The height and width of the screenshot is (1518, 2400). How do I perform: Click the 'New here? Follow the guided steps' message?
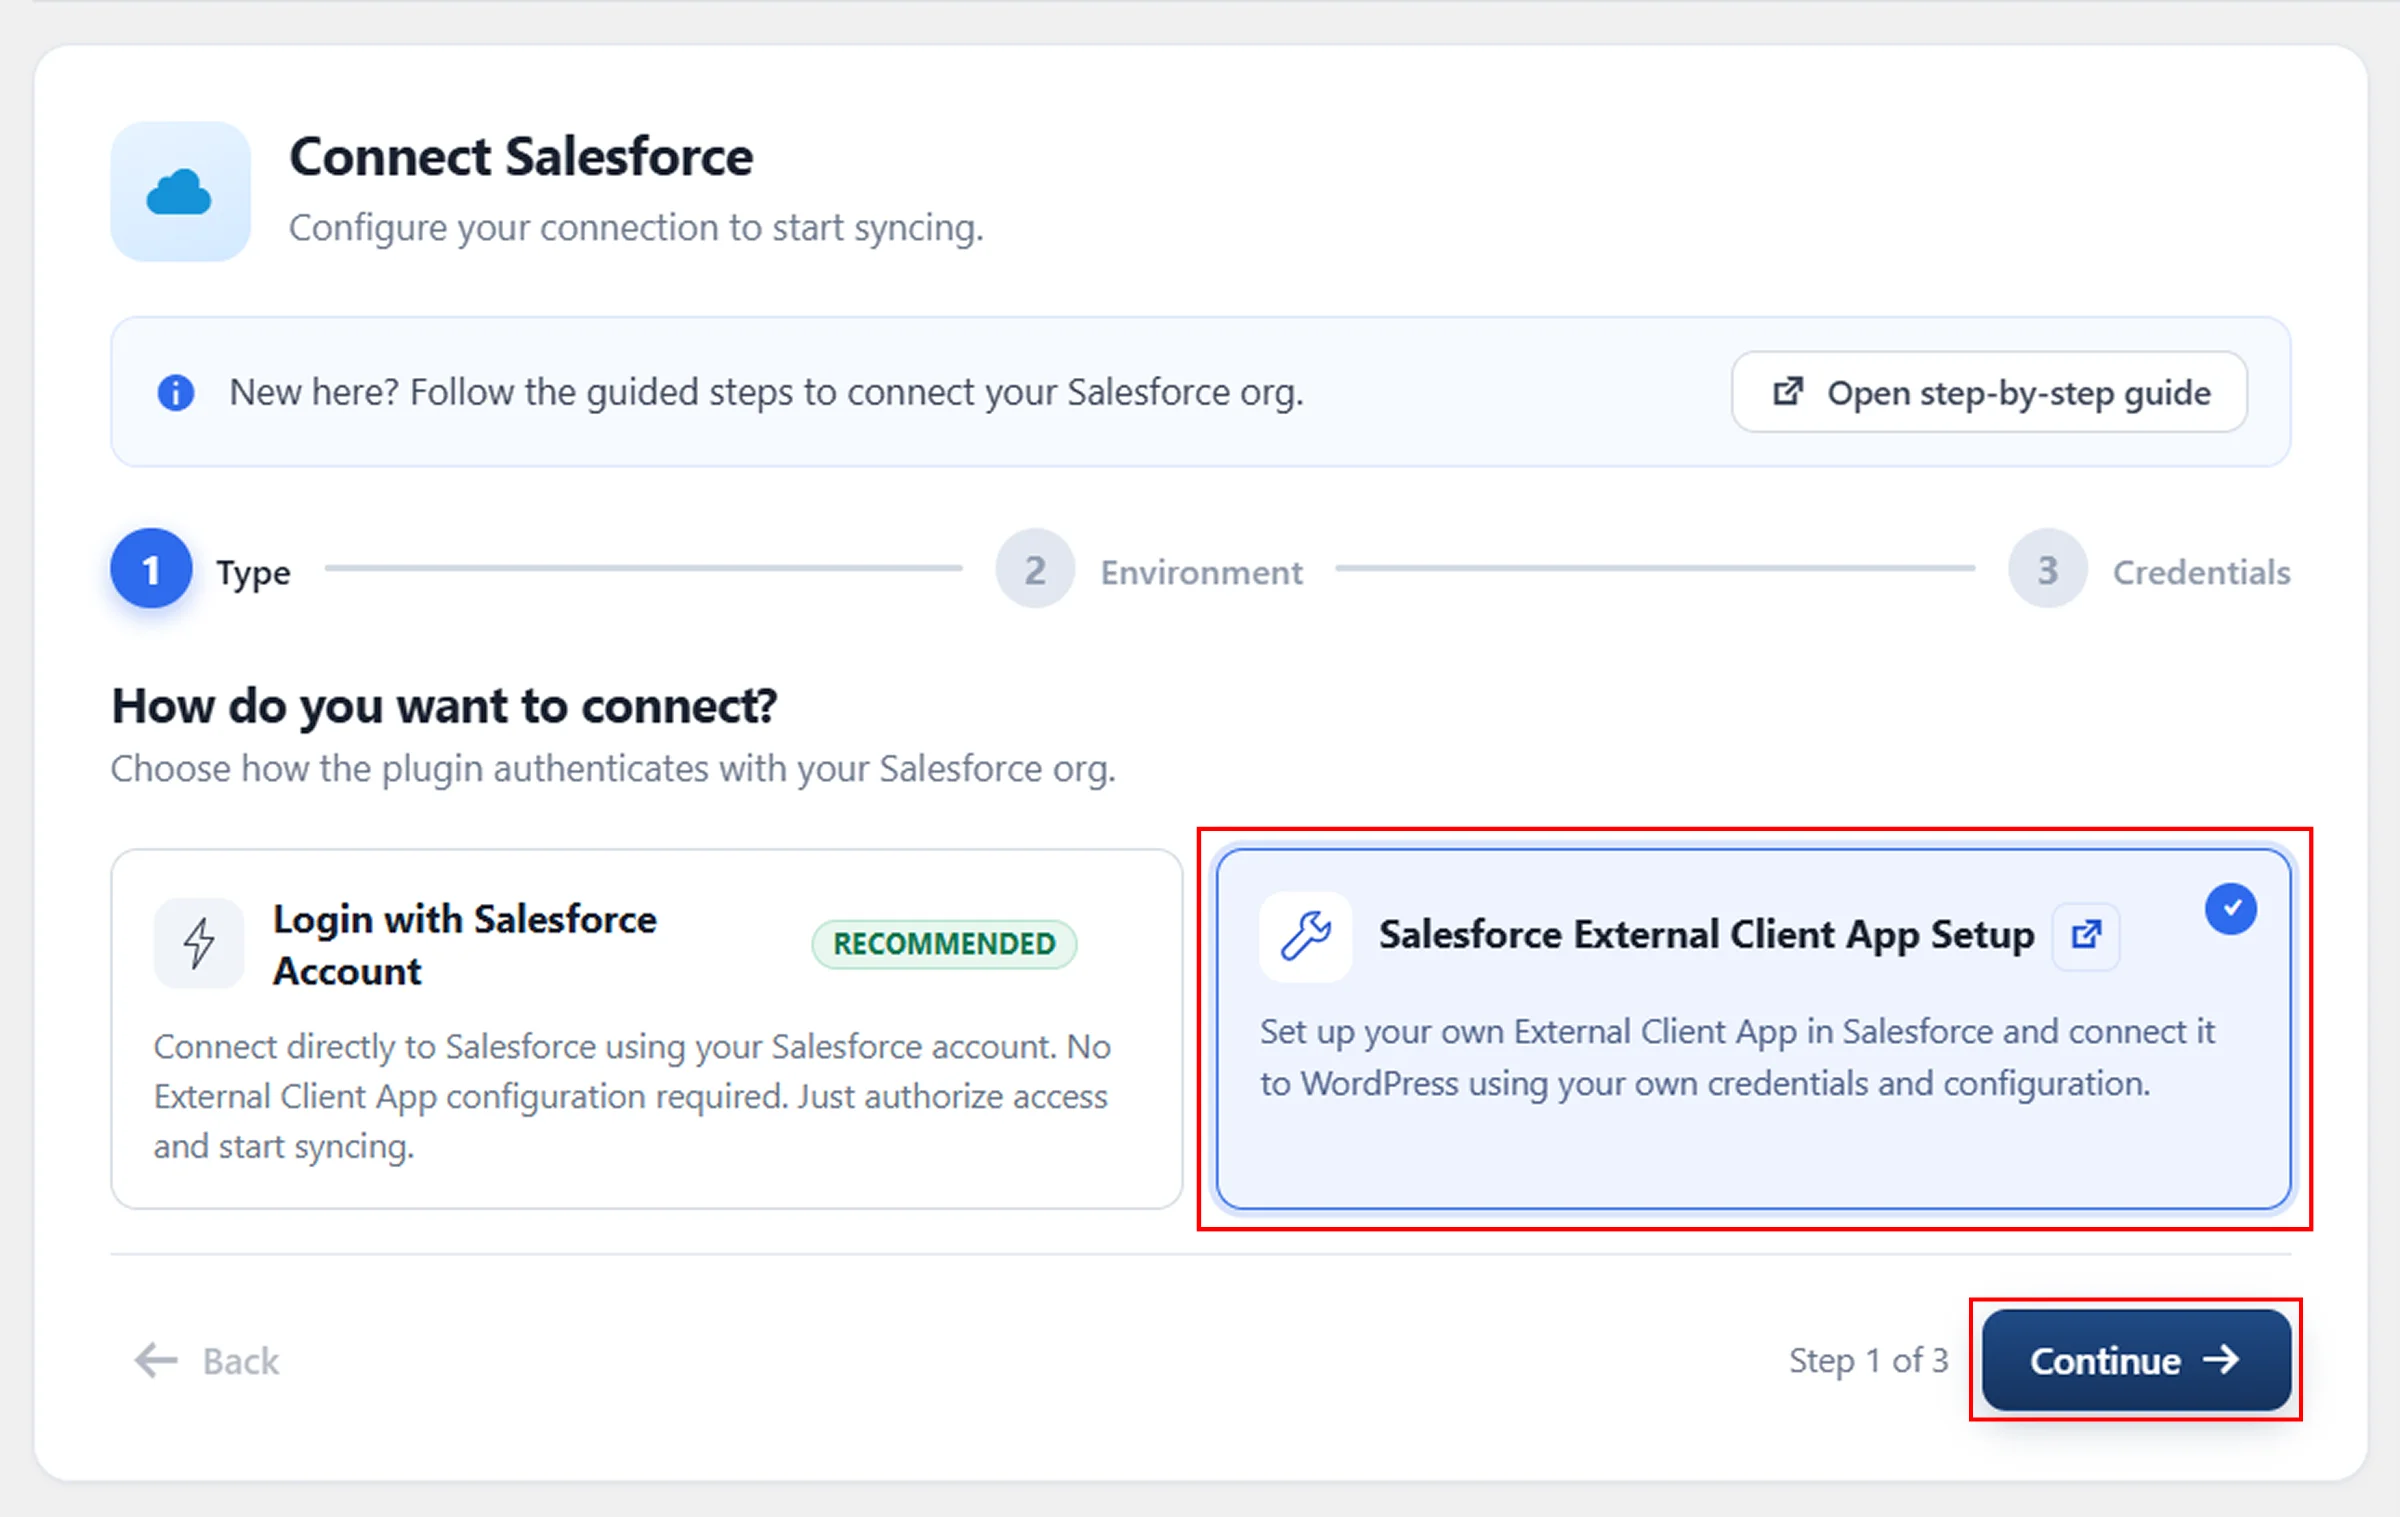[x=767, y=393]
